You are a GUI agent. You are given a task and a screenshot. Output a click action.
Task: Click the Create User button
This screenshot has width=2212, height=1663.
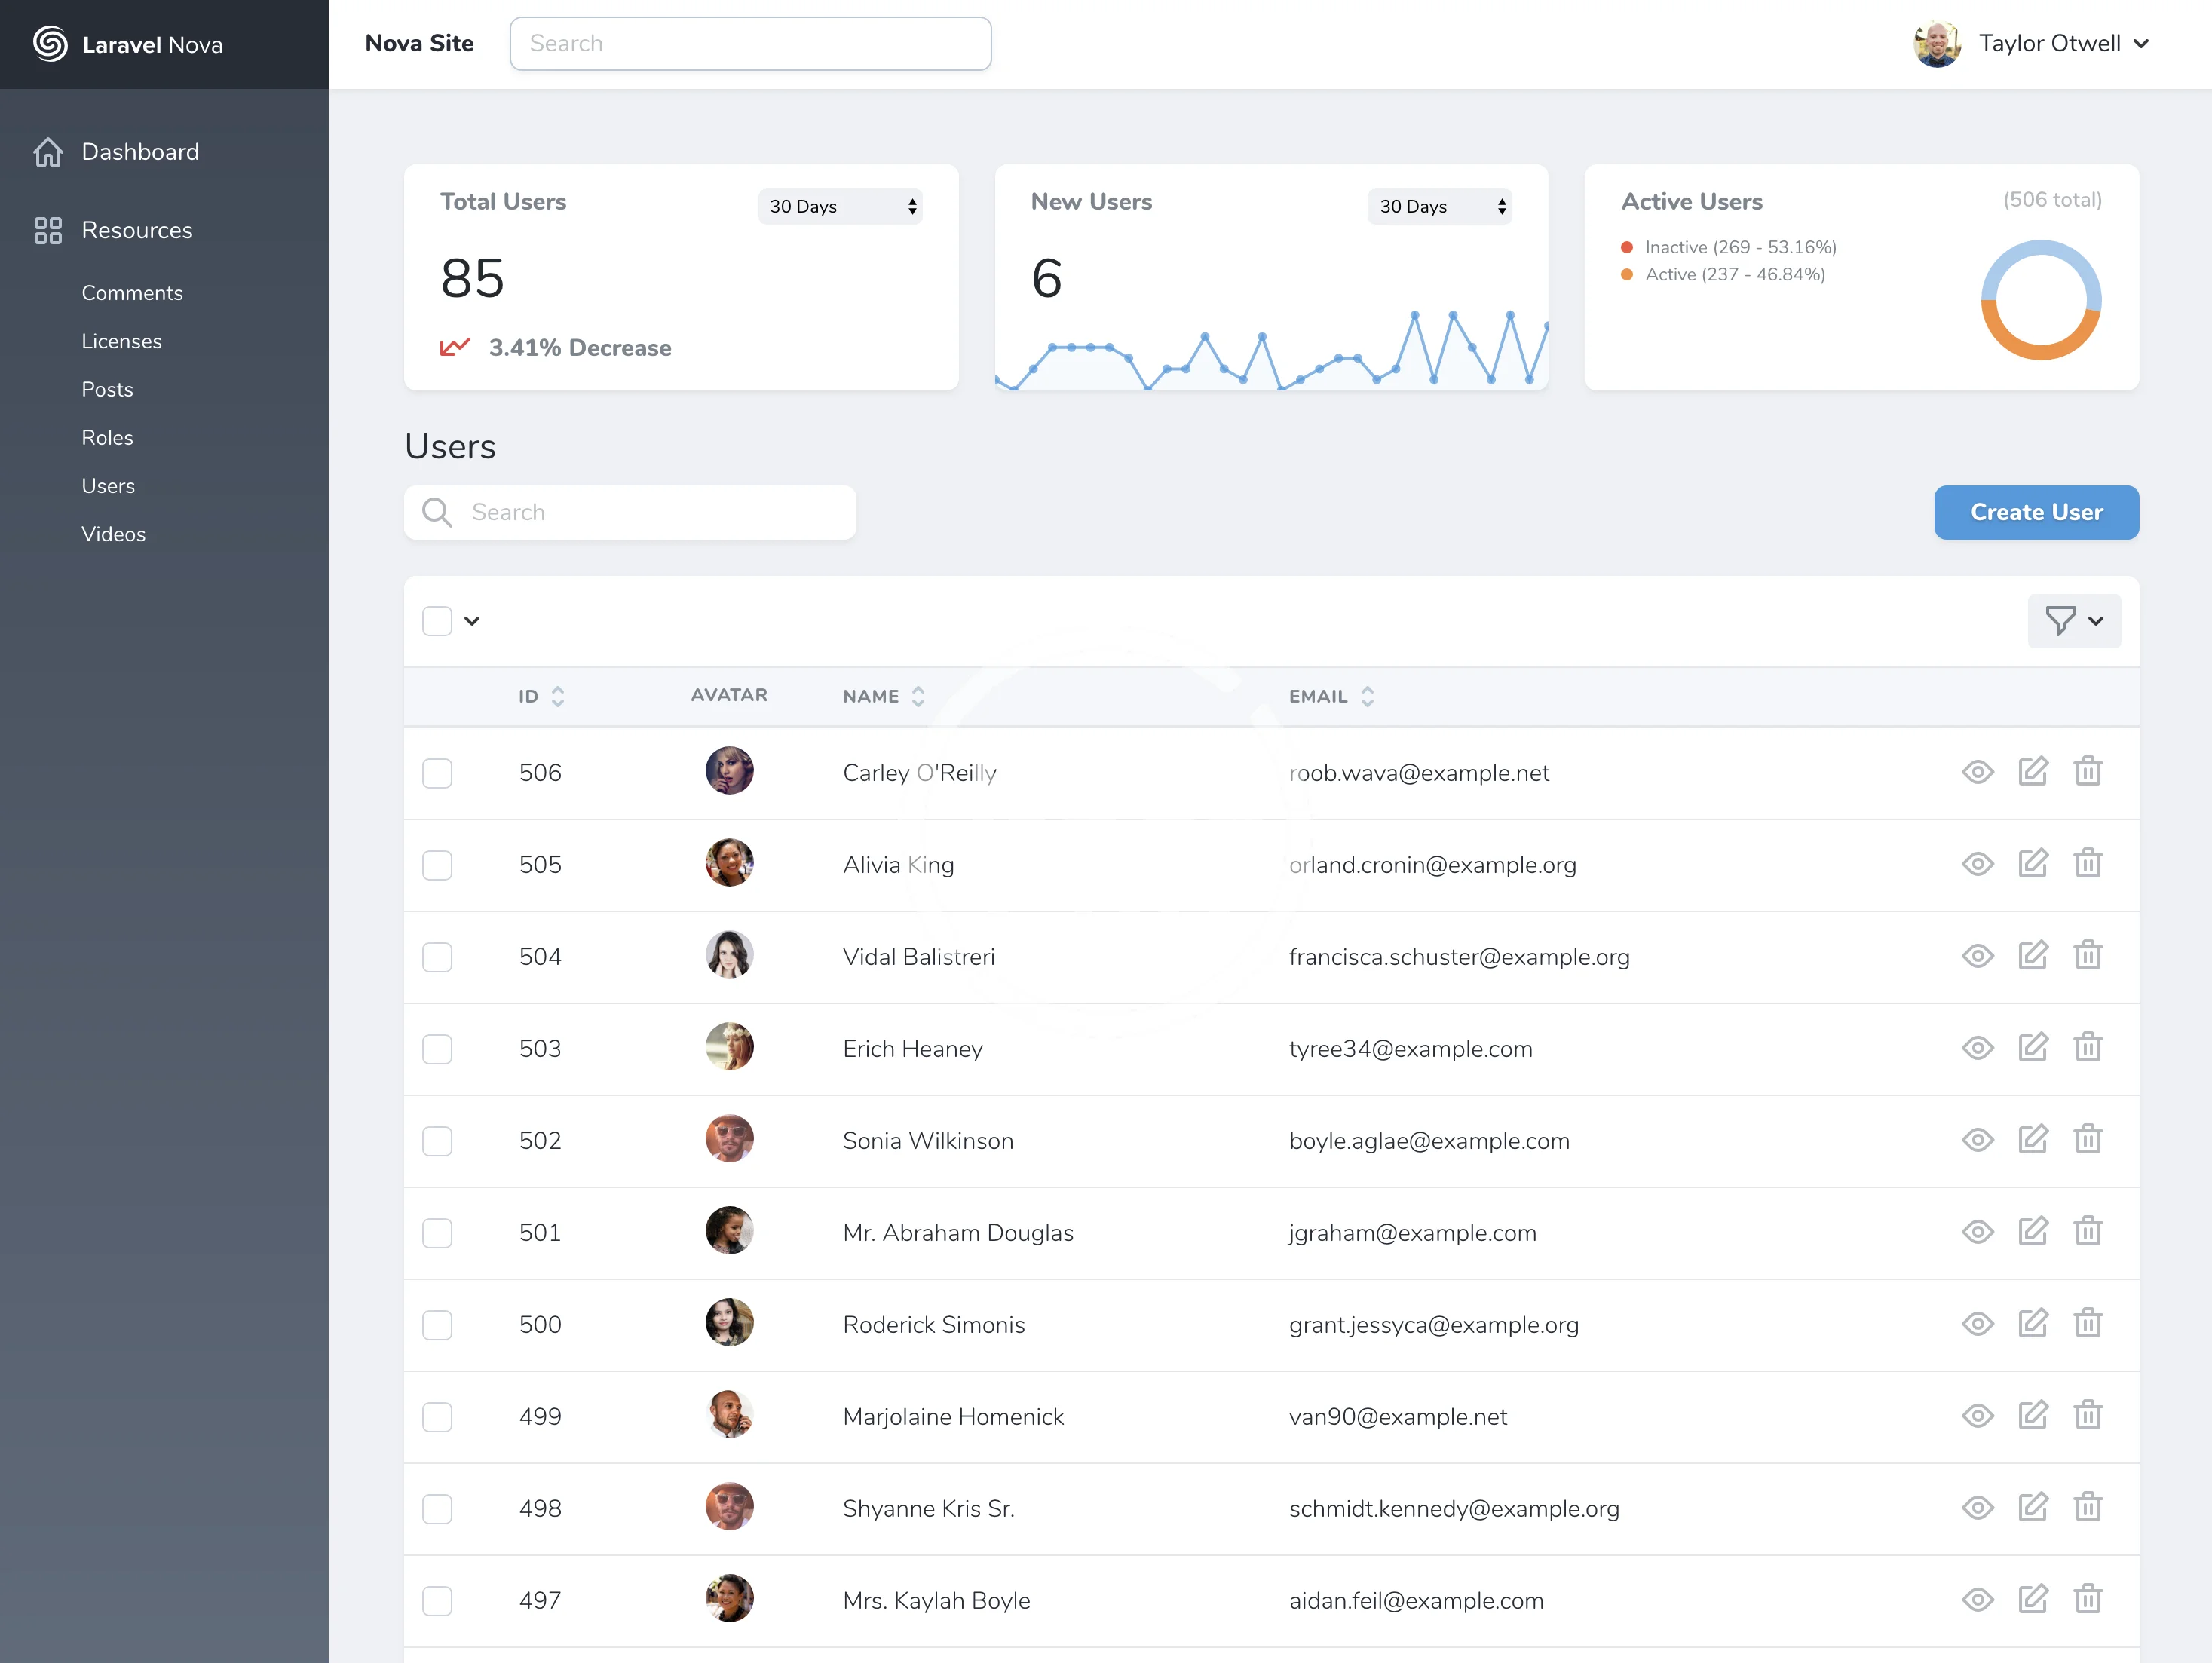click(x=2036, y=512)
